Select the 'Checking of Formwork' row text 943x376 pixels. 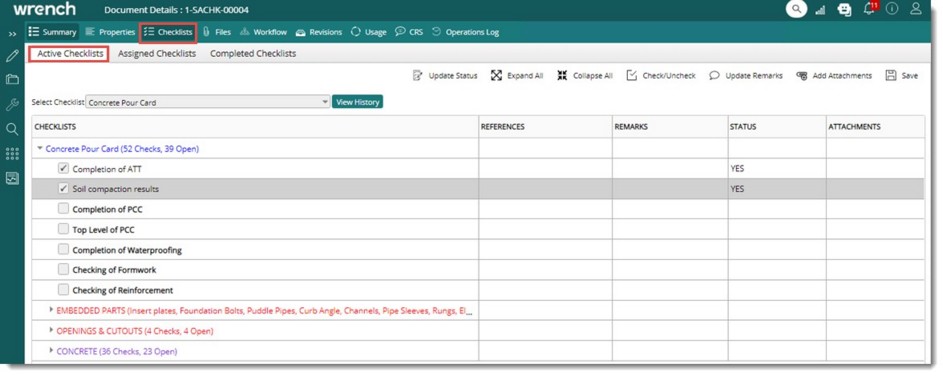(114, 270)
